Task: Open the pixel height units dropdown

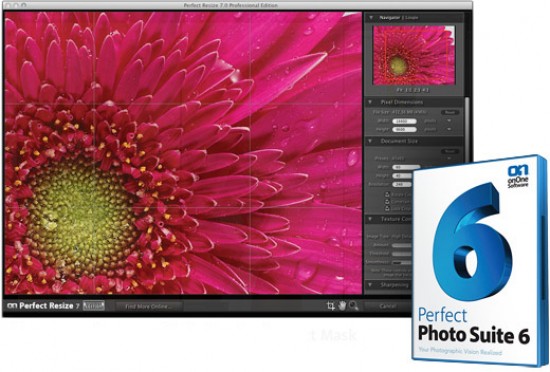Action: (x=449, y=129)
